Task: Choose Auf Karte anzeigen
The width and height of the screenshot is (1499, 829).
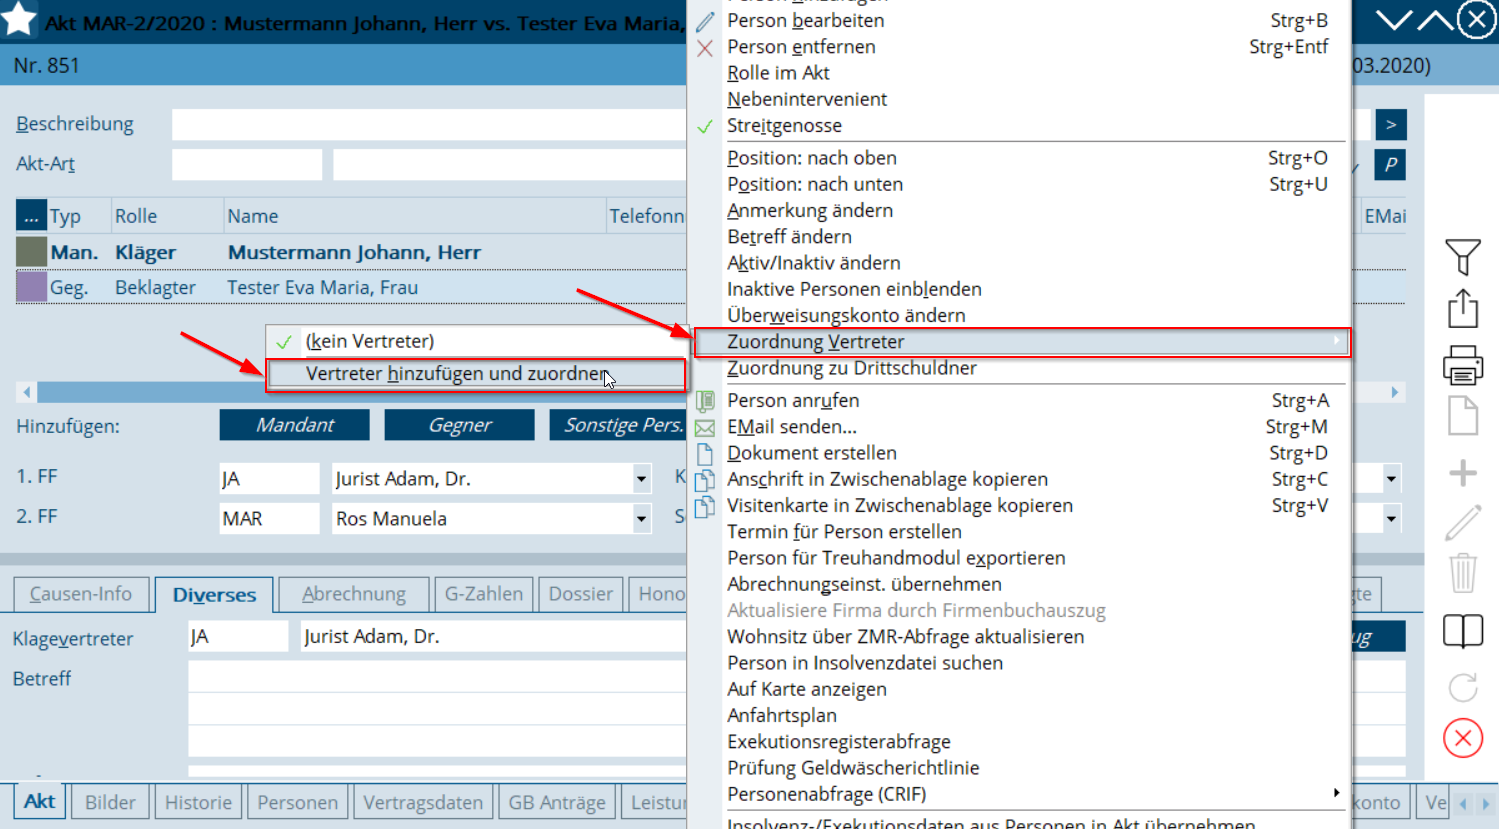Action: 1020,689
